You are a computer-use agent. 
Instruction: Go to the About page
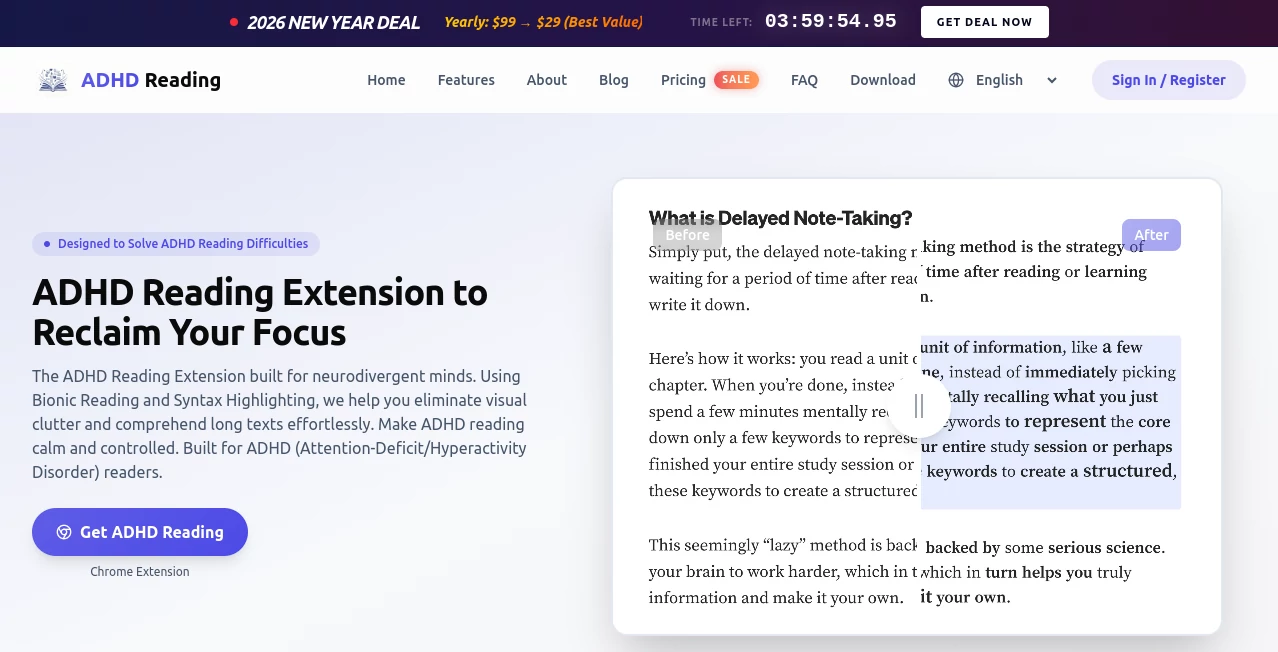[547, 80]
